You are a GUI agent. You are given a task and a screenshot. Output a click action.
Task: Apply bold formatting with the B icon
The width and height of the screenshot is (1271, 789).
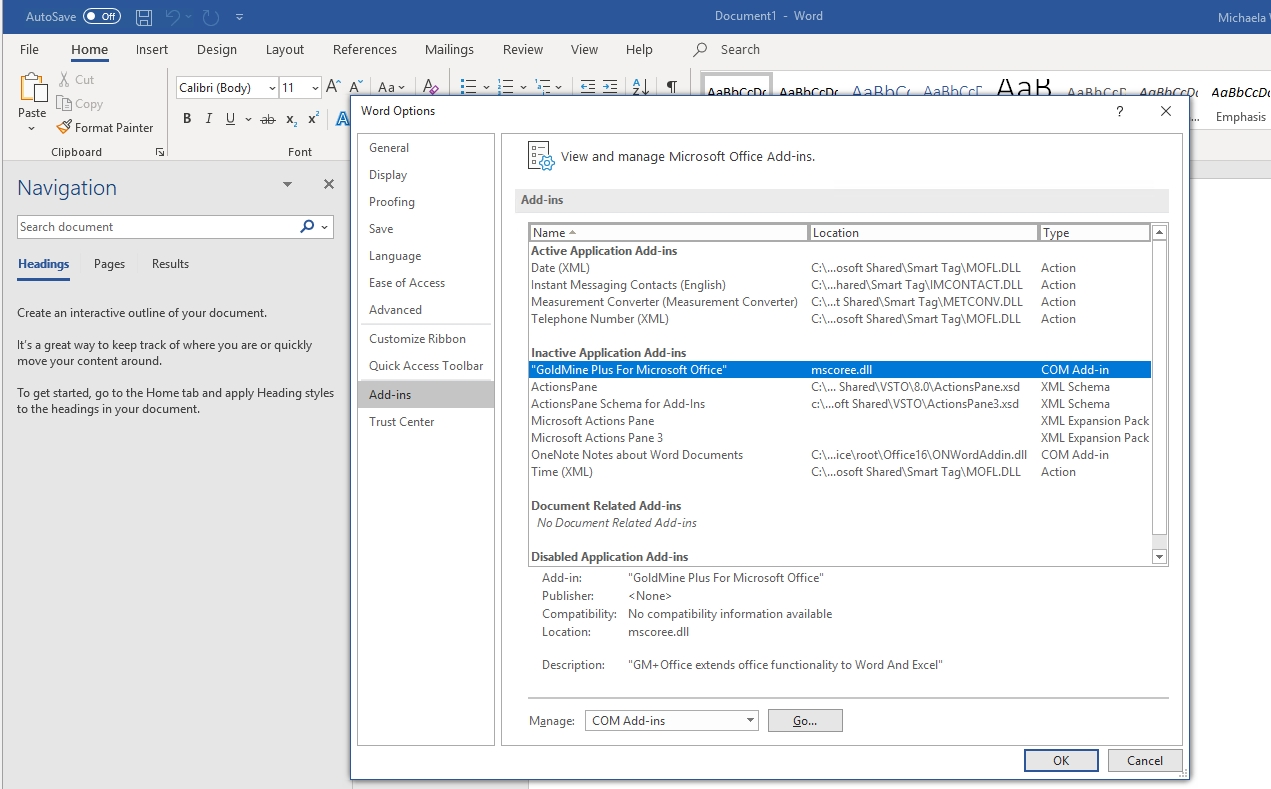[x=187, y=119]
